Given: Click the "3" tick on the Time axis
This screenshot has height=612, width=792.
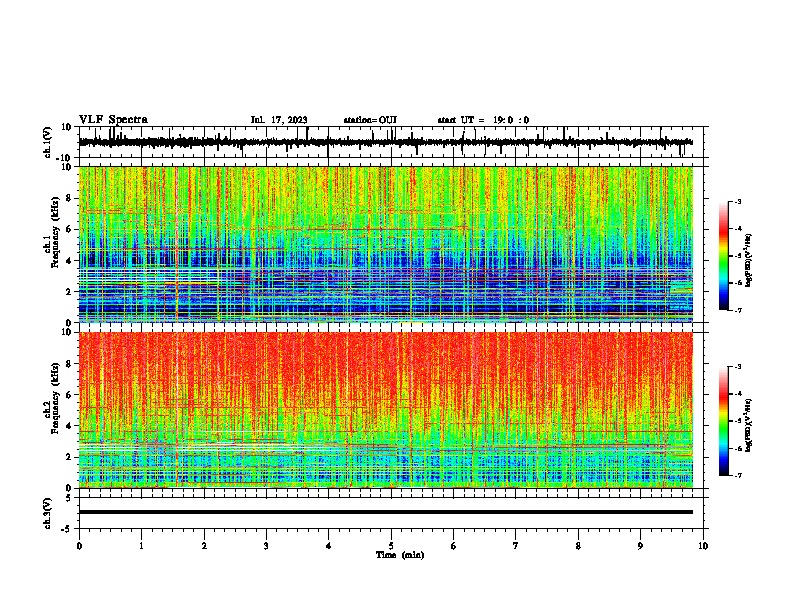Looking at the screenshot, I should (x=266, y=546).
